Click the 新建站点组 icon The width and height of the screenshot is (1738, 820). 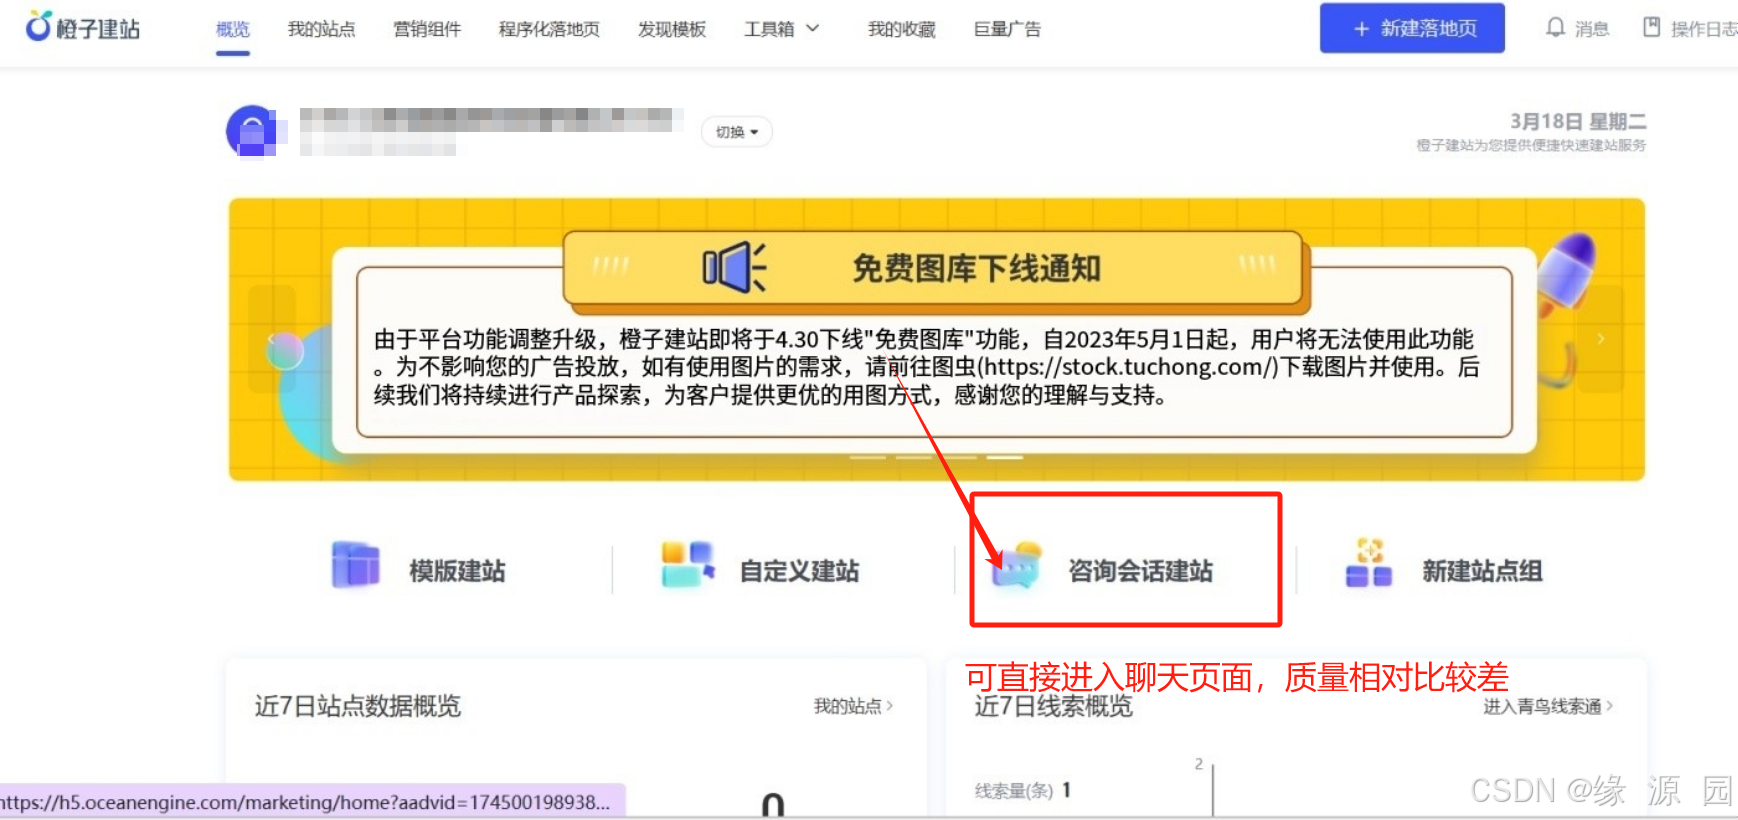click(x=1369, y=563)
